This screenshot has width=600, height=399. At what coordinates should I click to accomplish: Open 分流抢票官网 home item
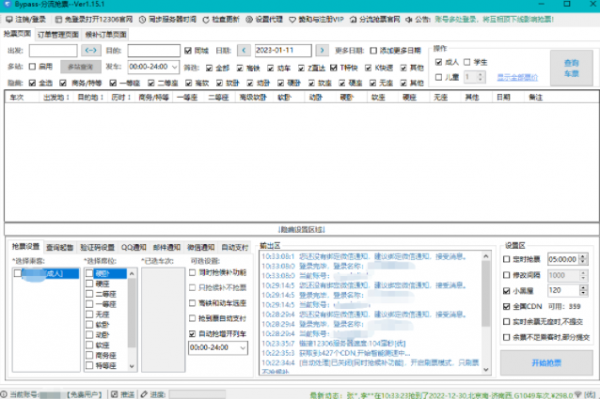(x=375, y=19)
